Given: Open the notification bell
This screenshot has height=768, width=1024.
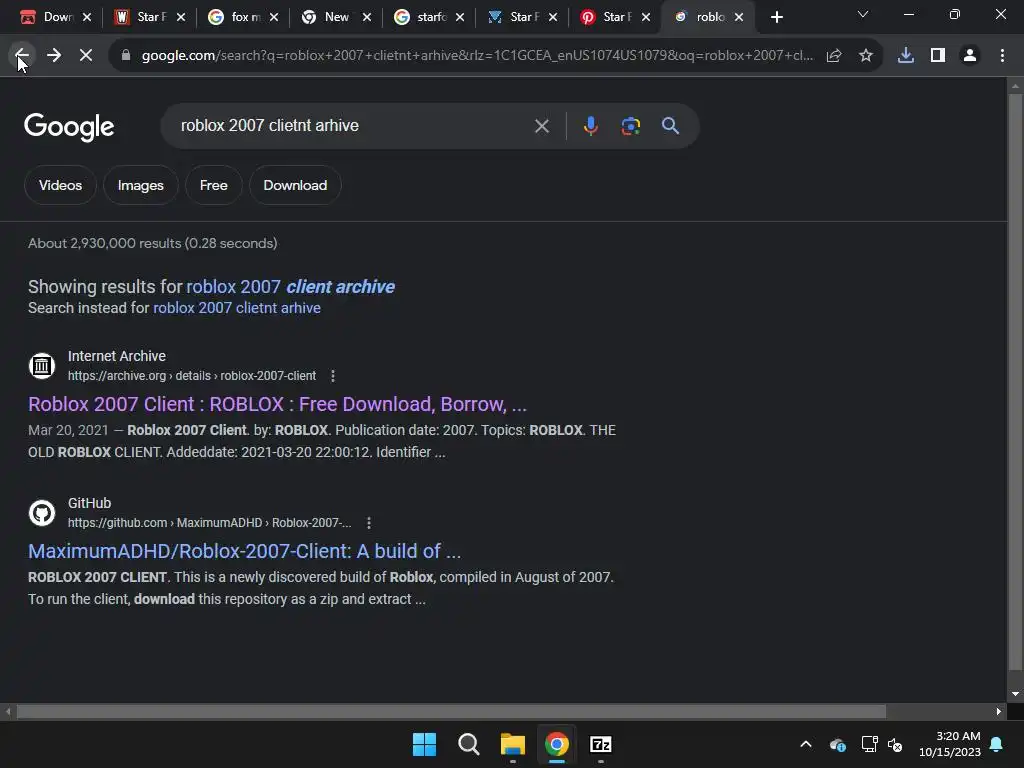Looking at the screenshot, I should click(997, 744).
